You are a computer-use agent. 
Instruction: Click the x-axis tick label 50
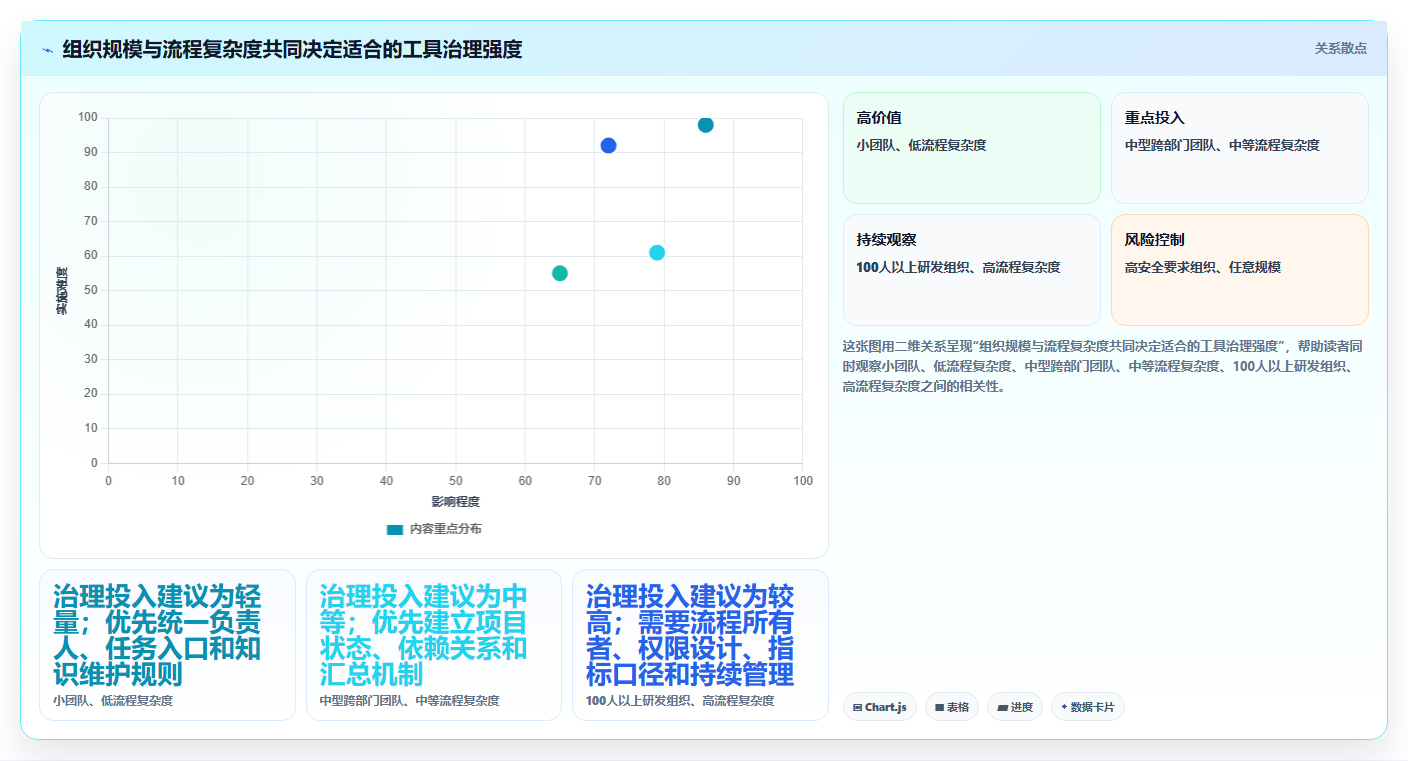455,481
